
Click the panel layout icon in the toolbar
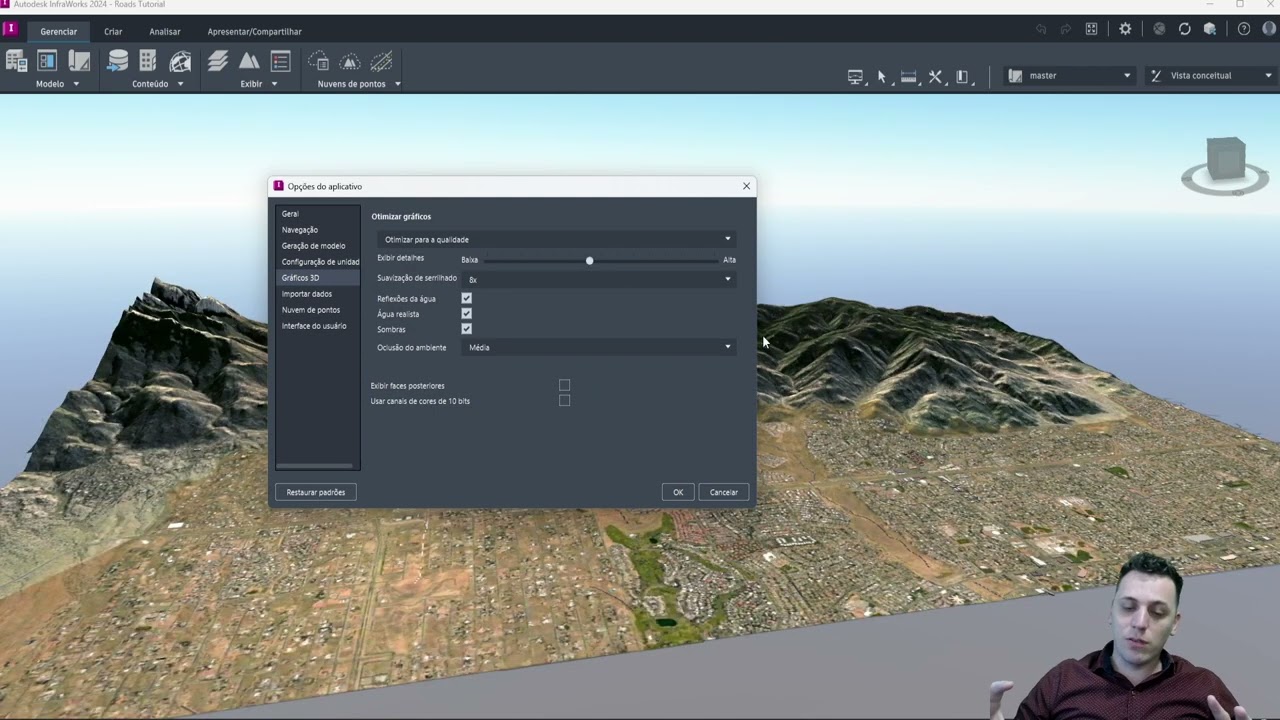(x=963, y=76)
